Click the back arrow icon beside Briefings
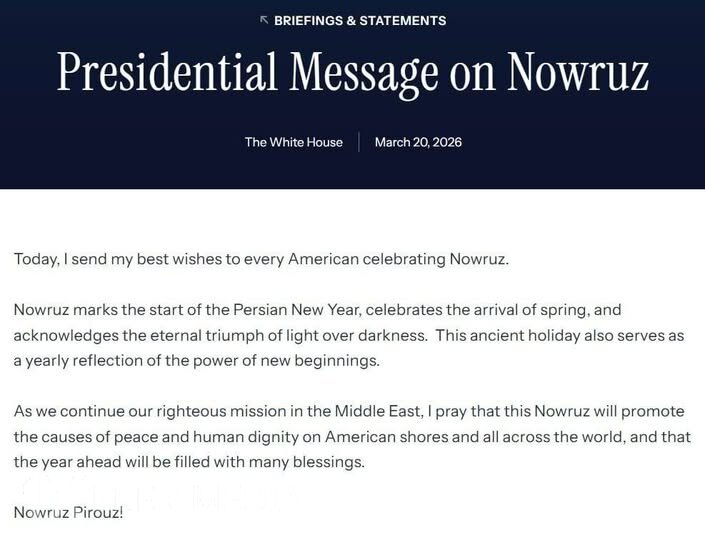Screen dimensions: 705x540 [264, 20]
